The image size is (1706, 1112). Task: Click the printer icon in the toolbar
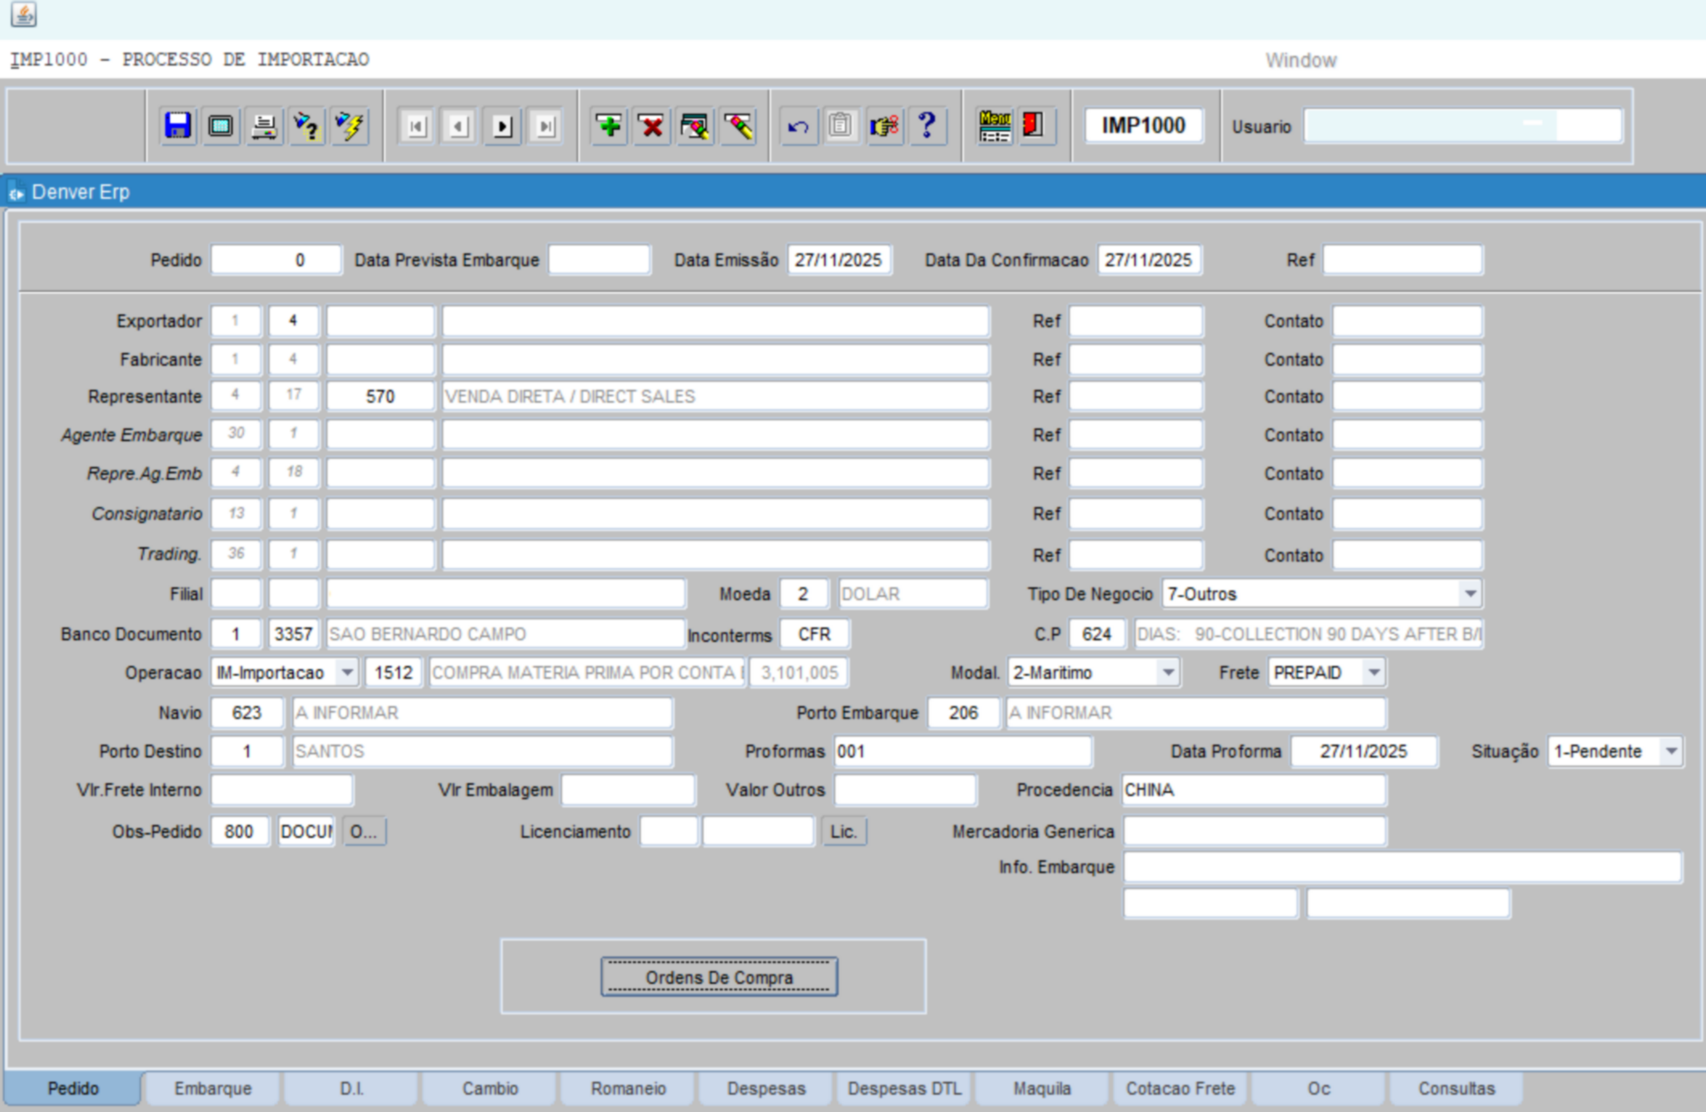pos(264,126)
